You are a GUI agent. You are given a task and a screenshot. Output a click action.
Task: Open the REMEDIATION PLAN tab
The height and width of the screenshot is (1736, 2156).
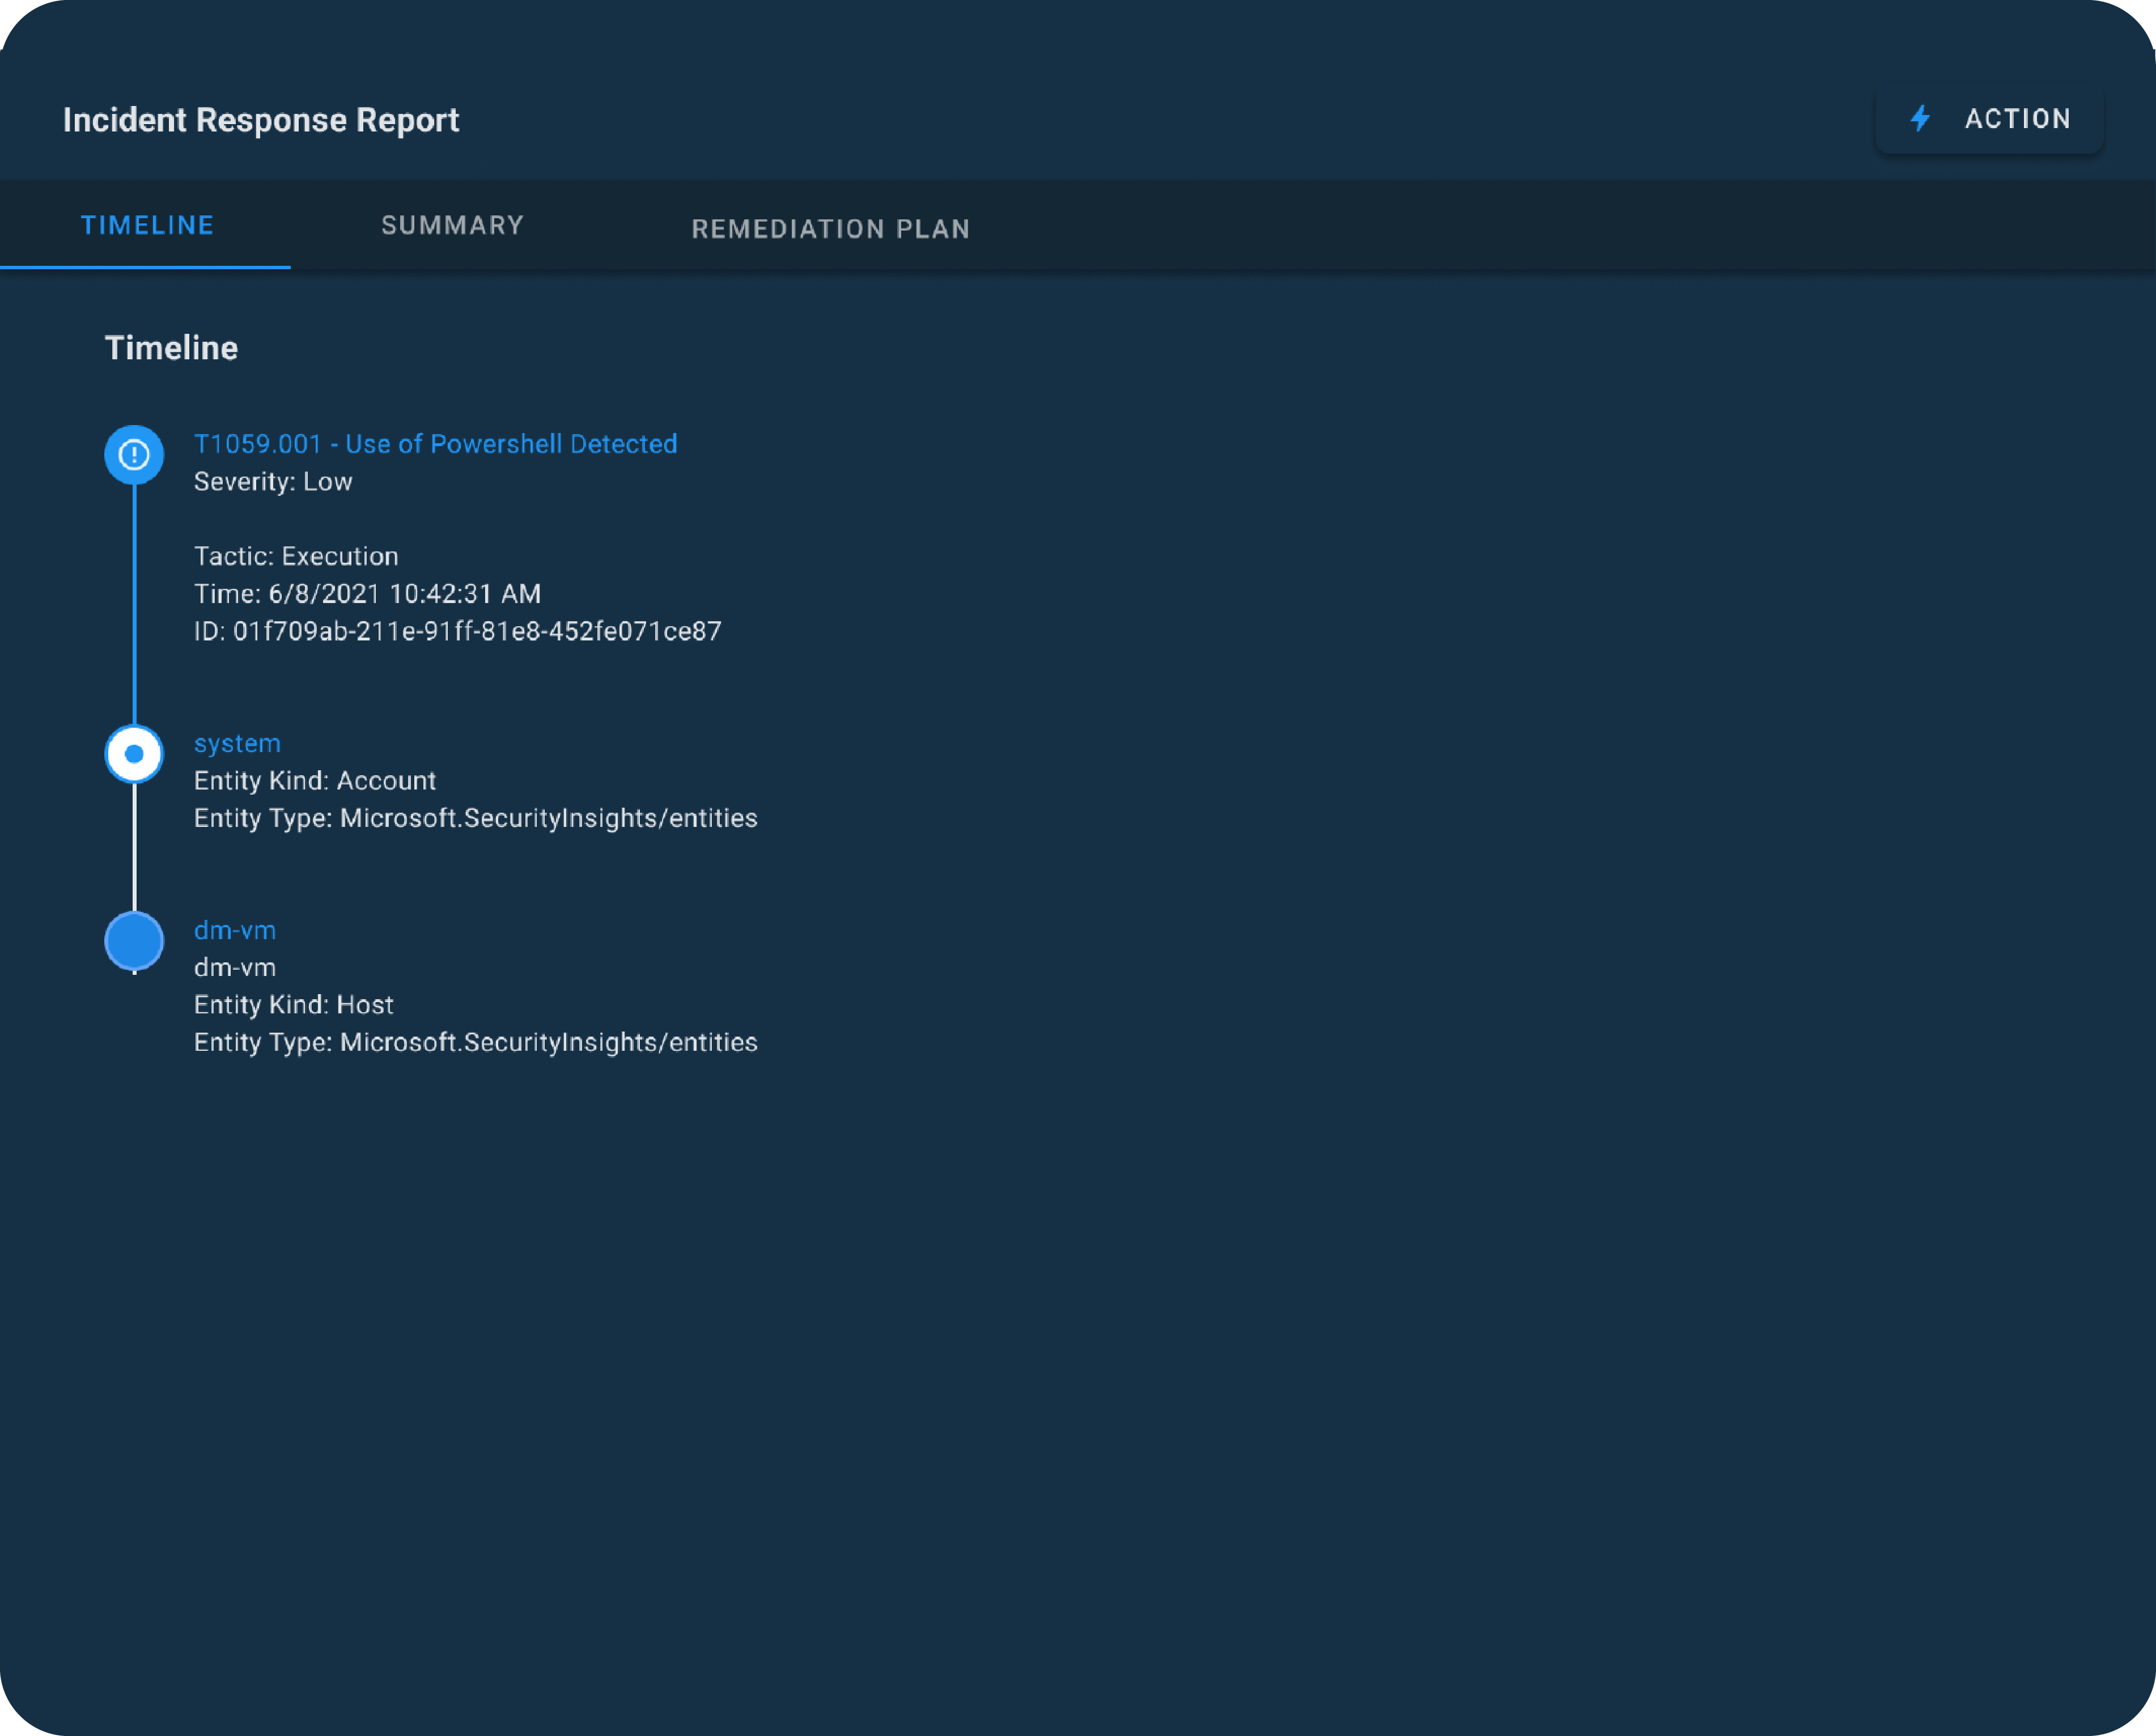click(x=830, y=229)
